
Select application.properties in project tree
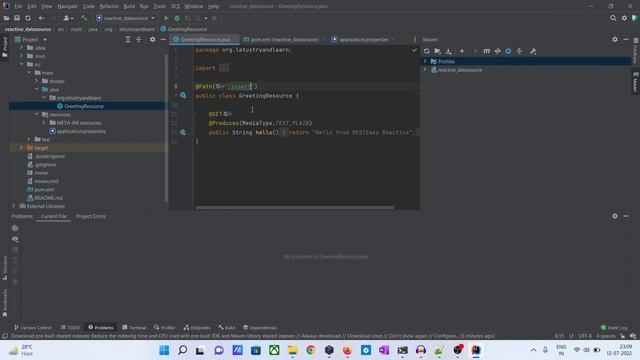click(x=81, y=131)
